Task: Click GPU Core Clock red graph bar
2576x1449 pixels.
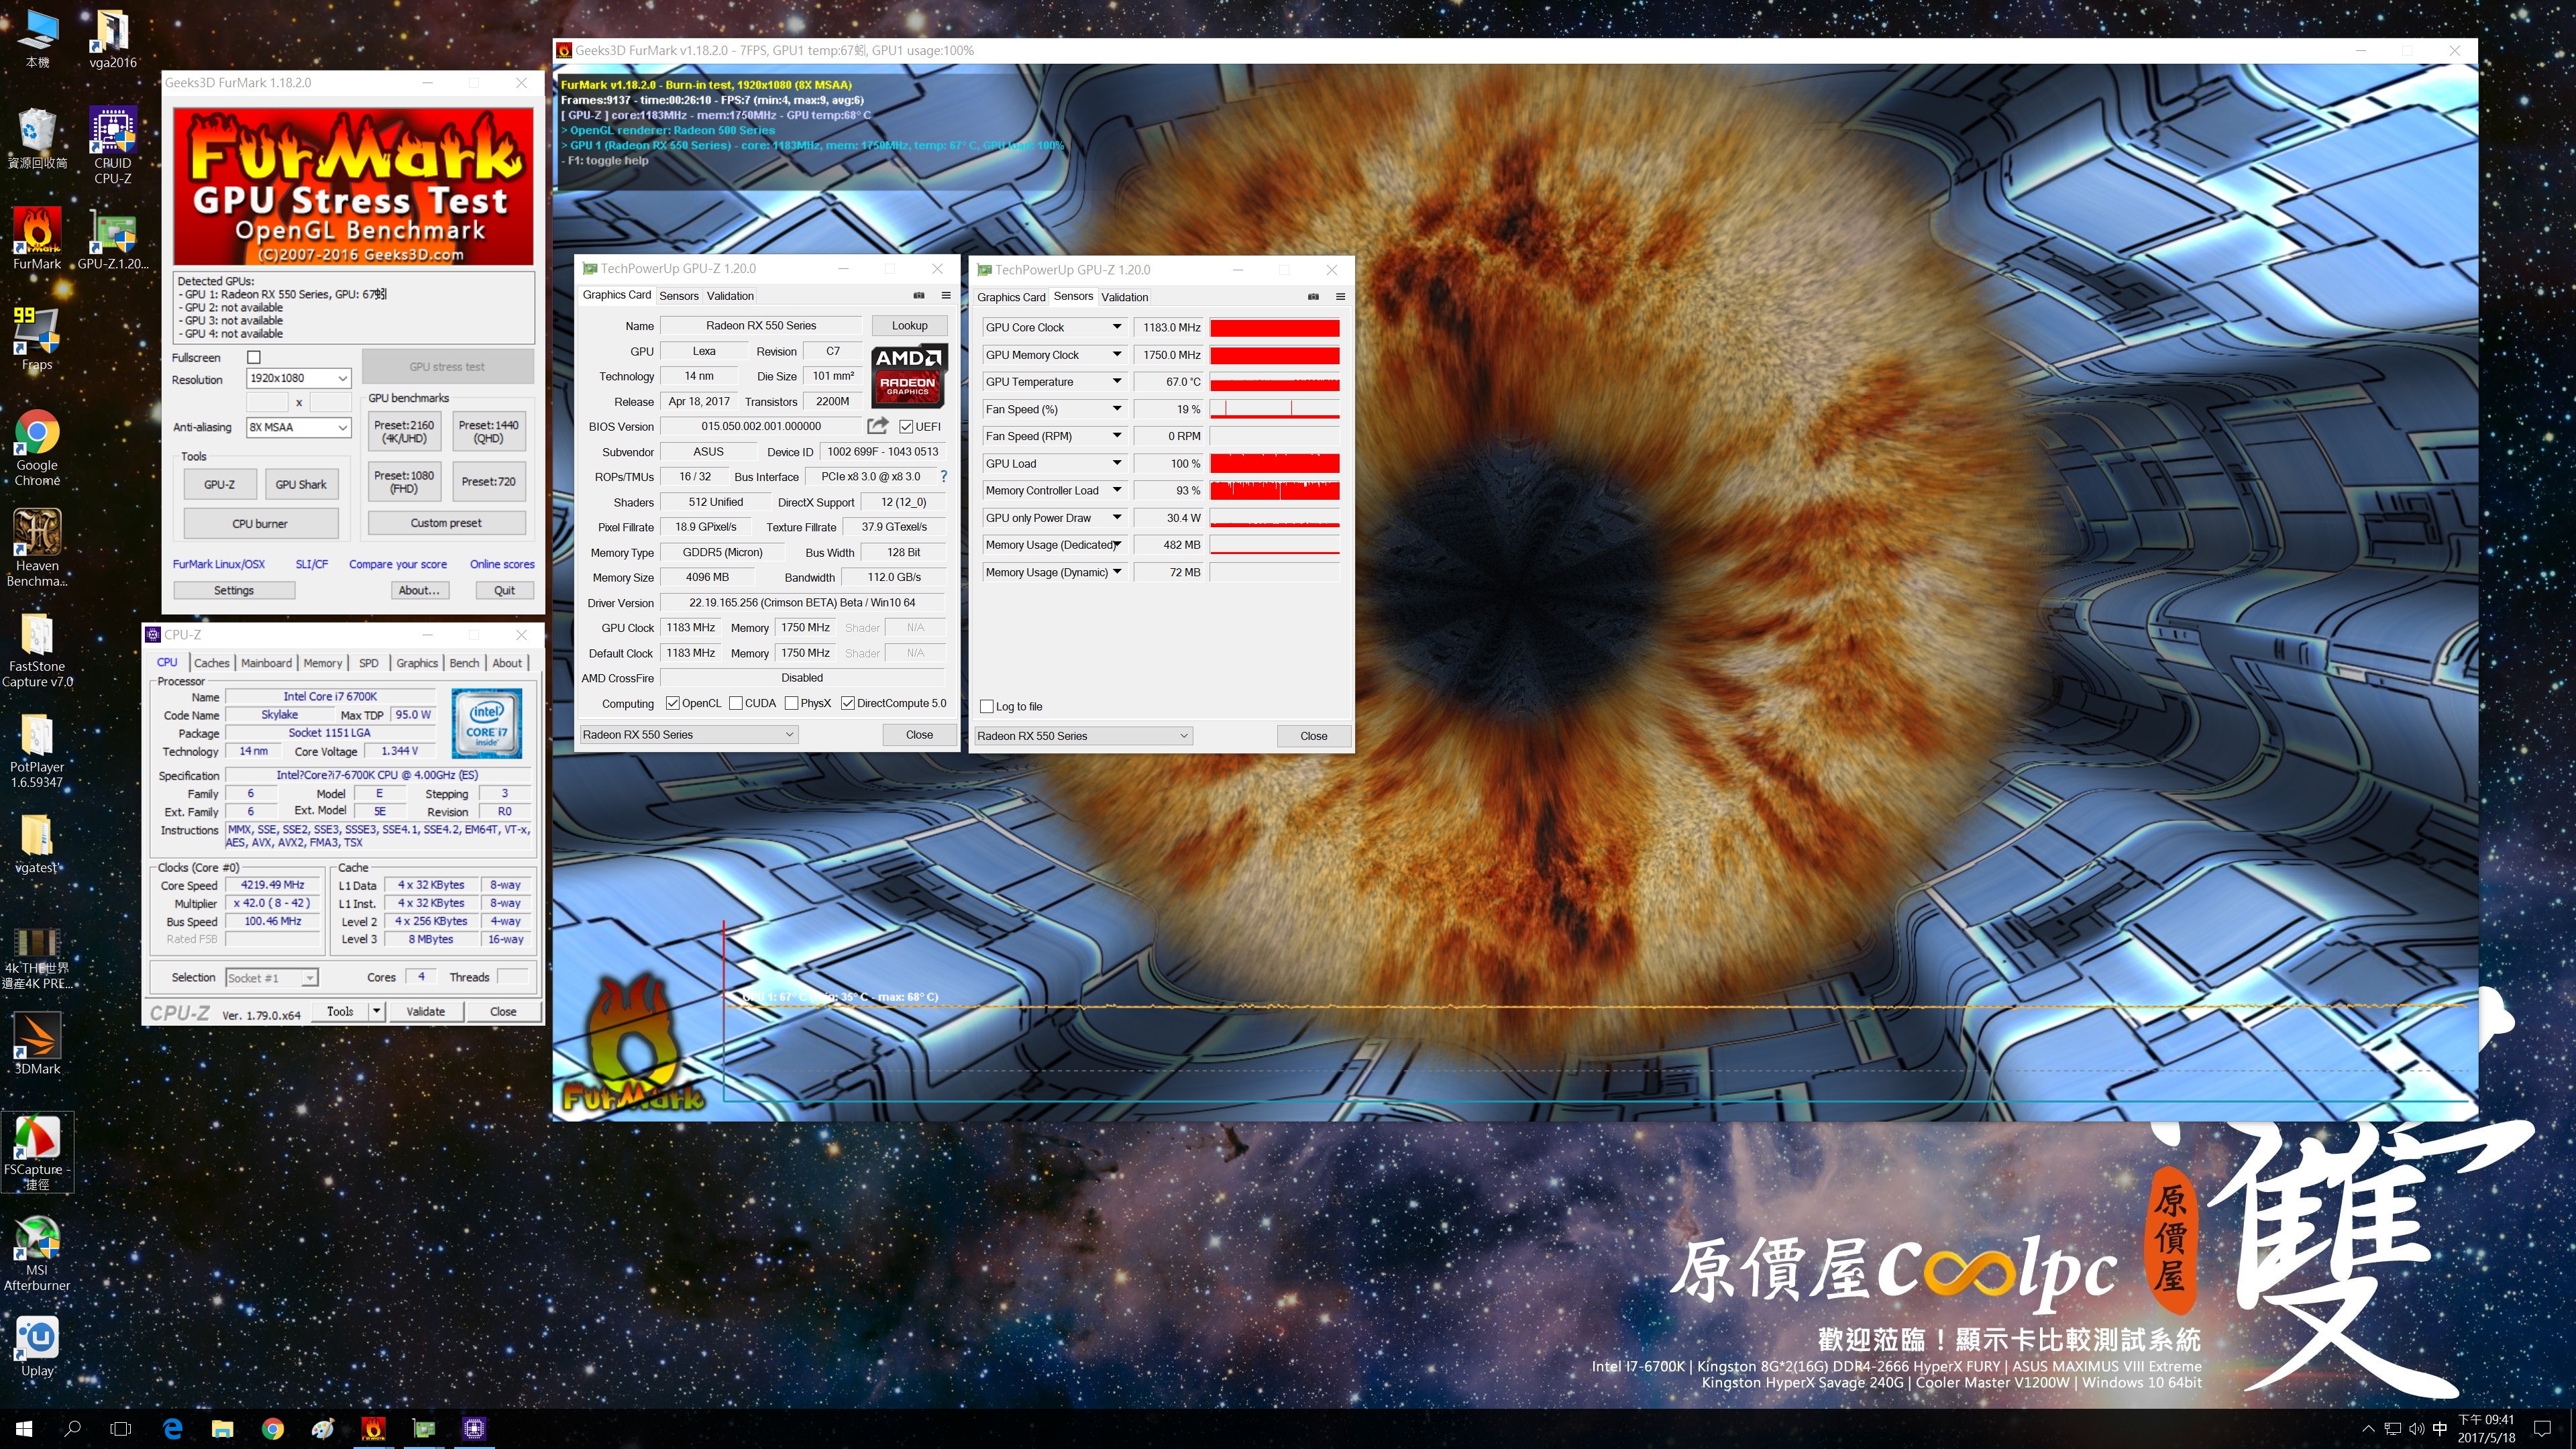Action: click(x=1274, y=327)
